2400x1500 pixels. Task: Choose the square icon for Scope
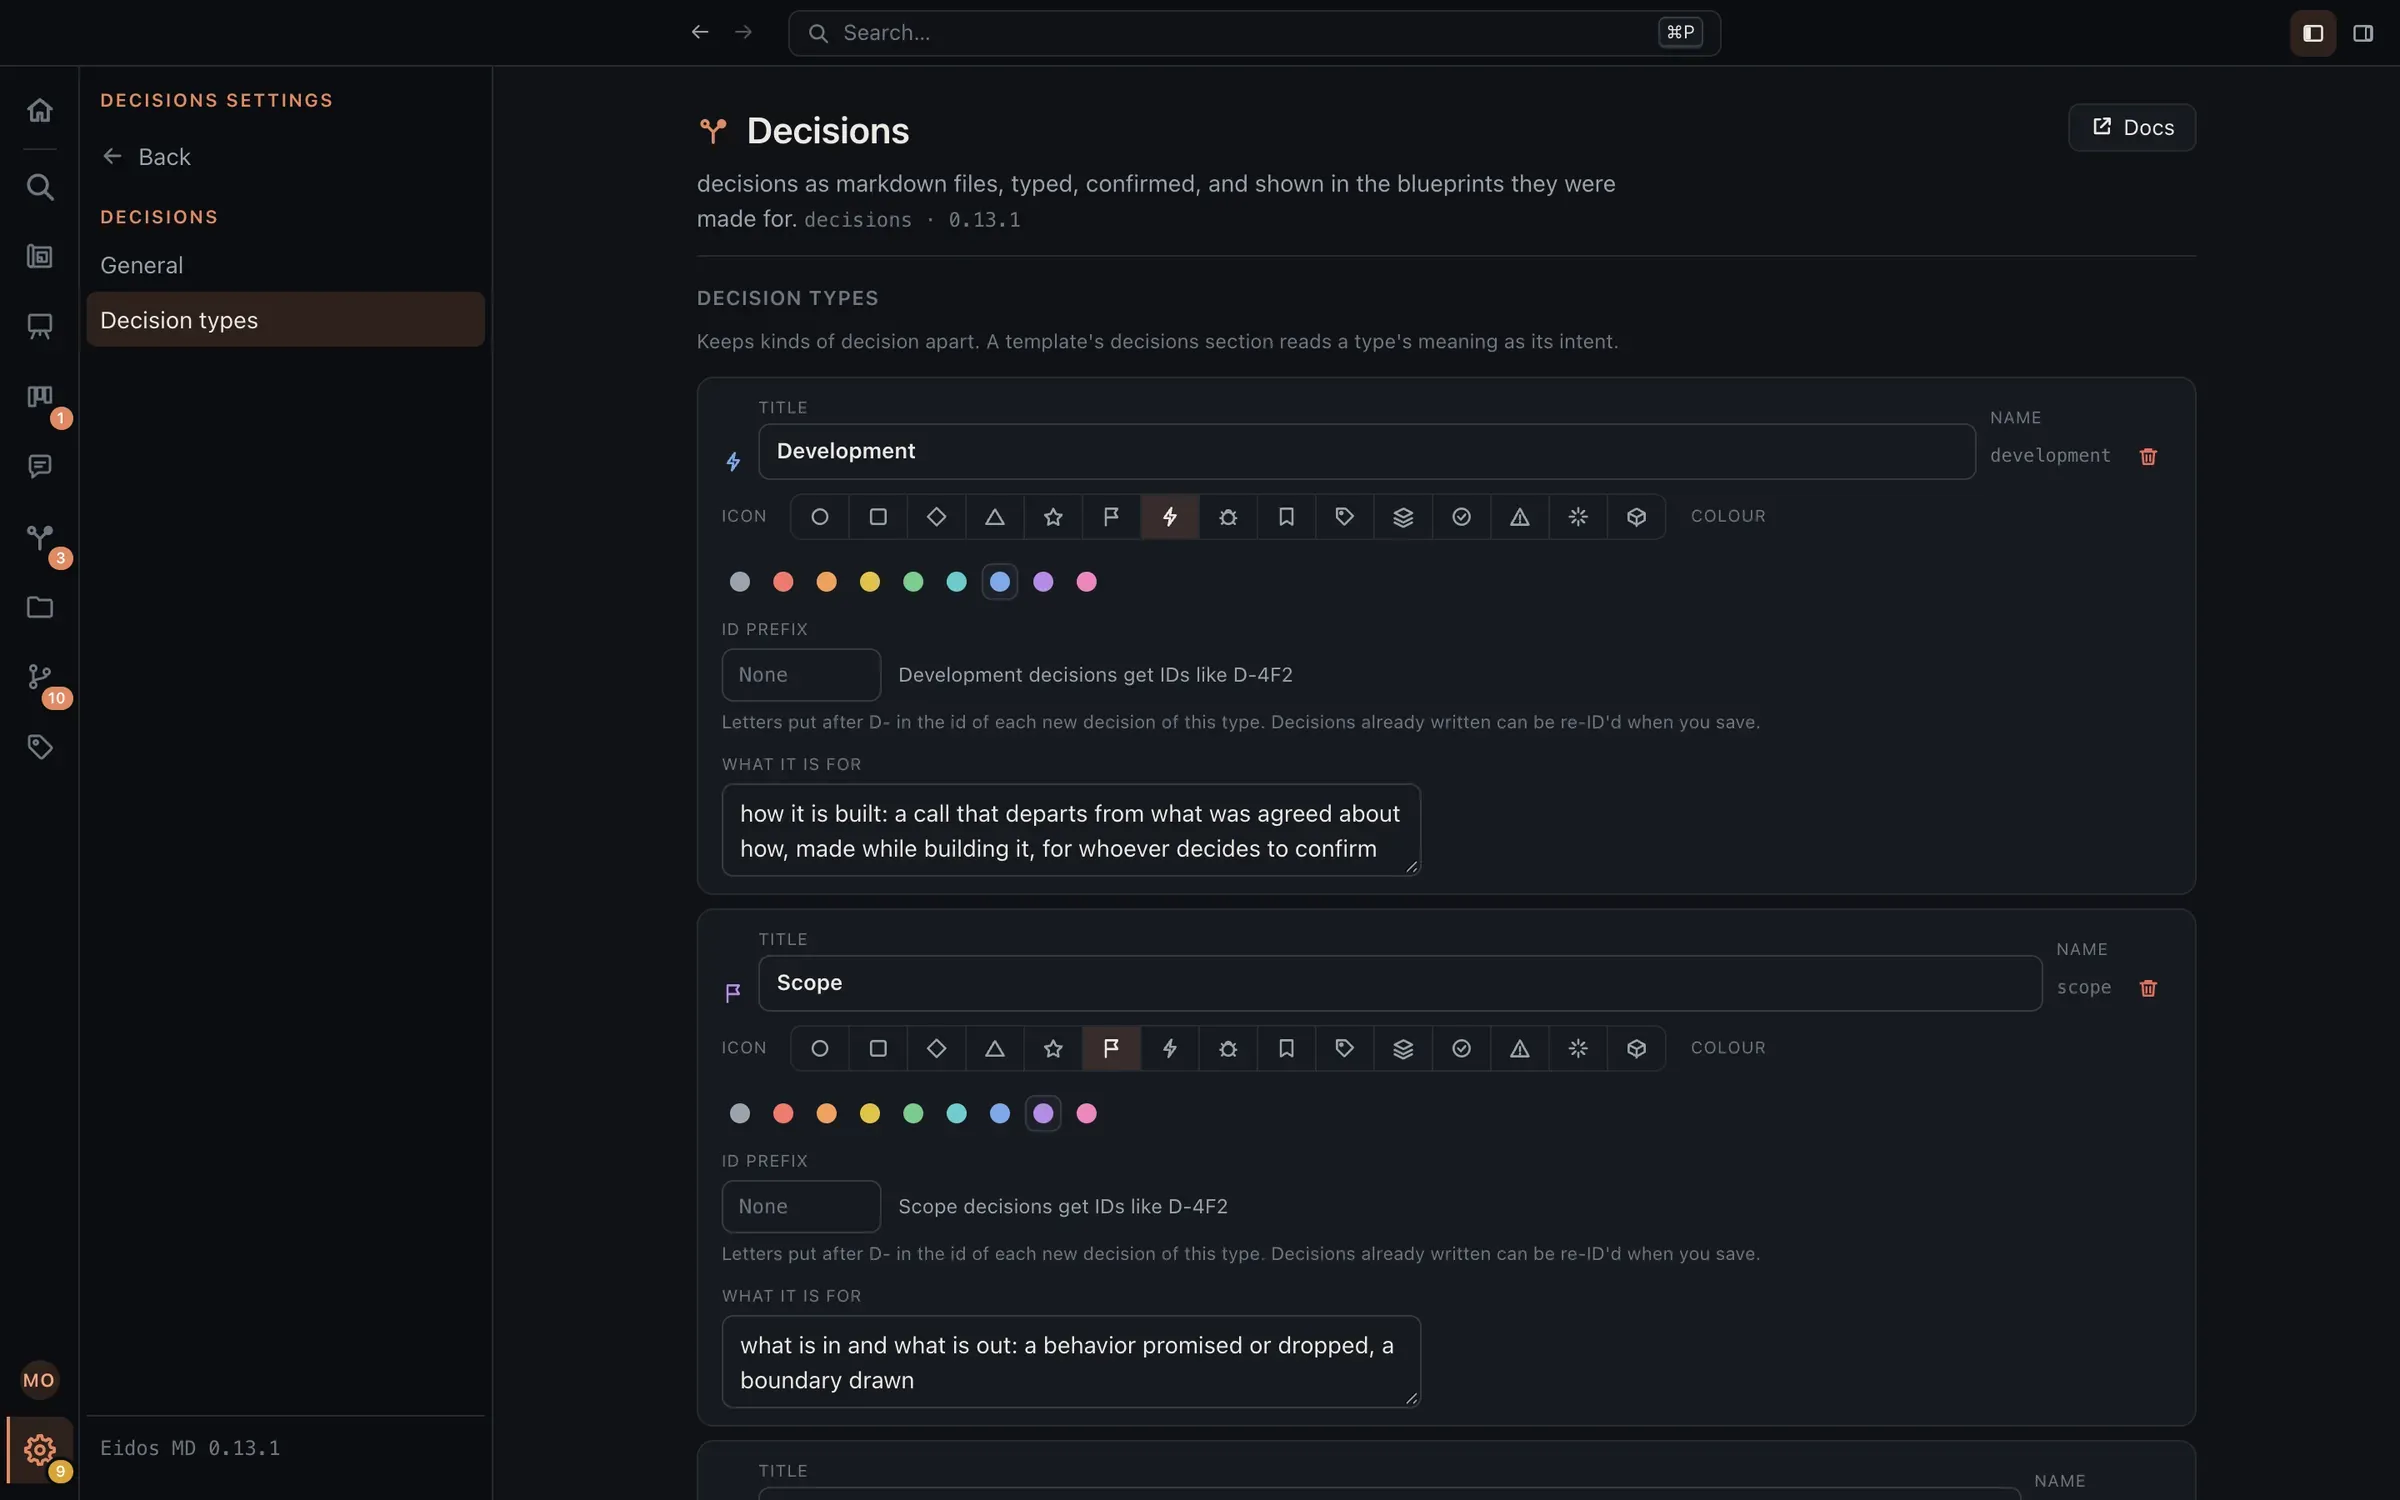pyautogui.click(x=878, y=1049)
